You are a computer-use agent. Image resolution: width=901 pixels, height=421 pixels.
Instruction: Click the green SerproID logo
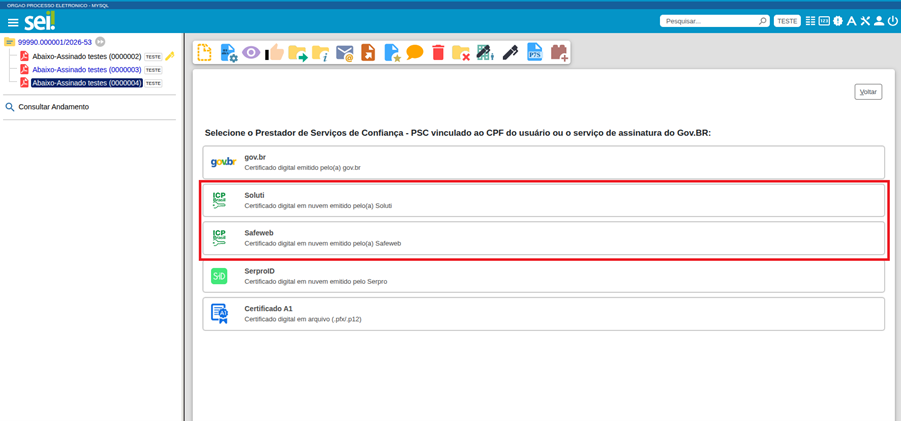219,276
